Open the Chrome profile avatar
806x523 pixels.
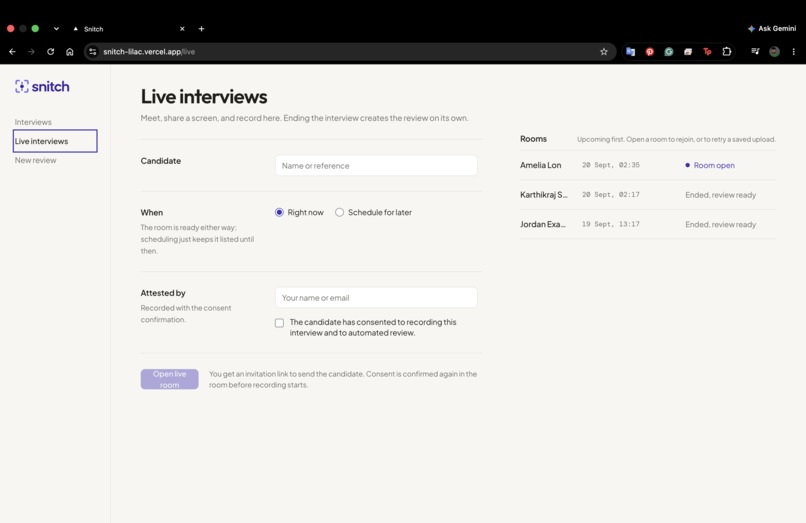pos(774,51)
